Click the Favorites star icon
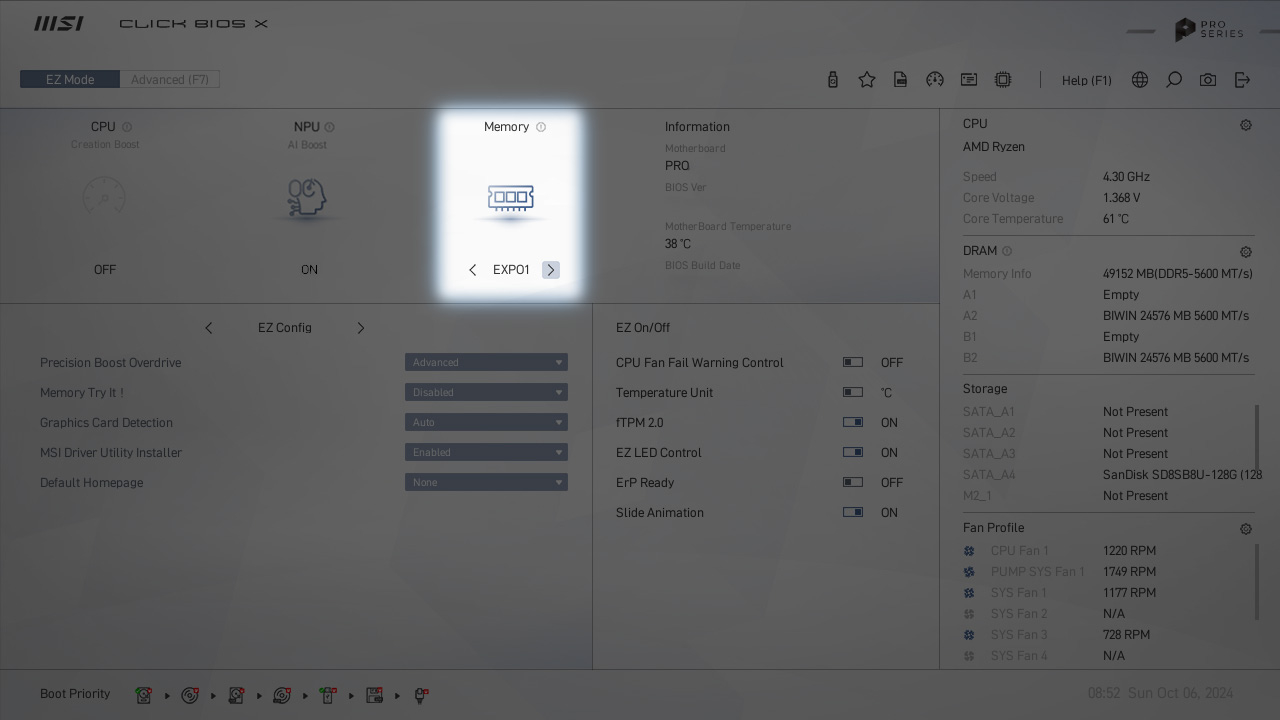 [867, 80]
